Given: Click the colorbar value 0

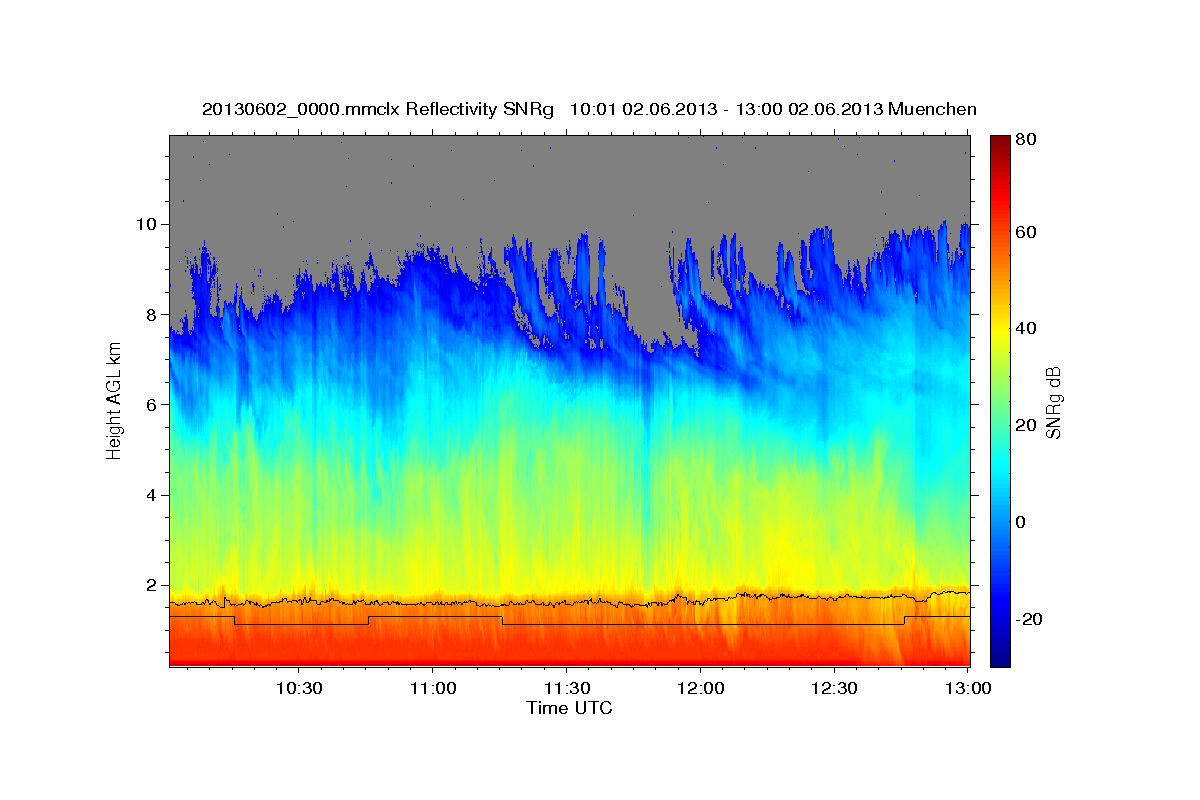Looking at the screenshot, I should tap(1020, 522).
